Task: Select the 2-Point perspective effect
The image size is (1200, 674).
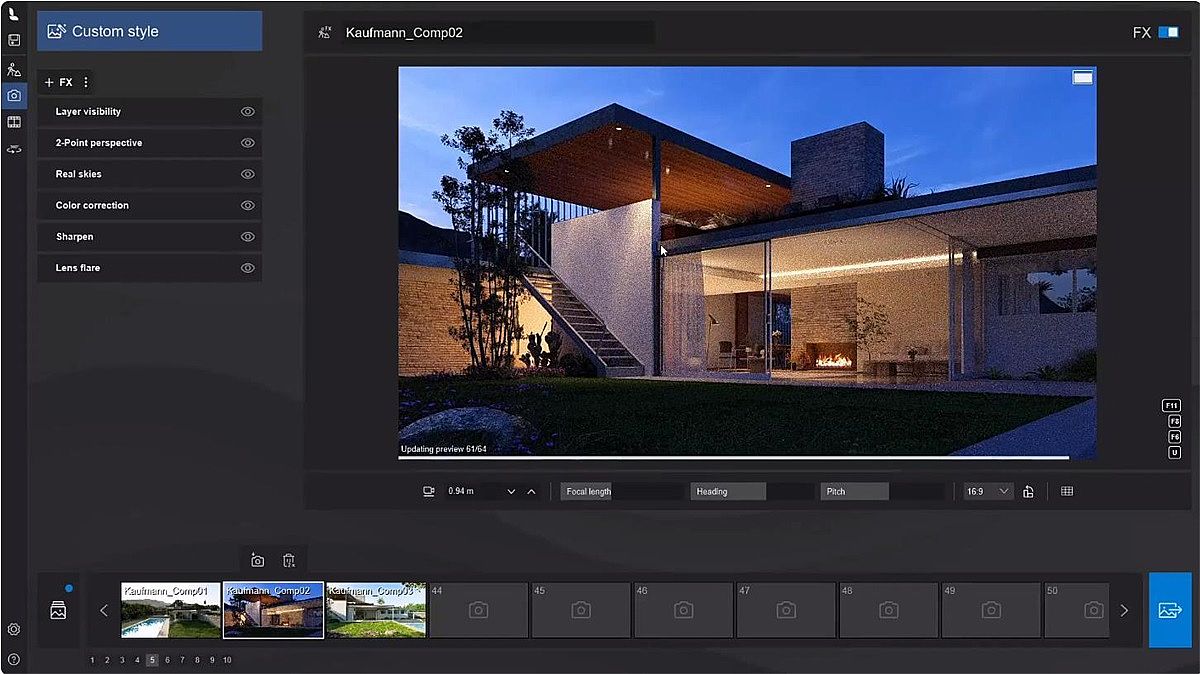Action: pyautogui.click(x=98, y=143)
